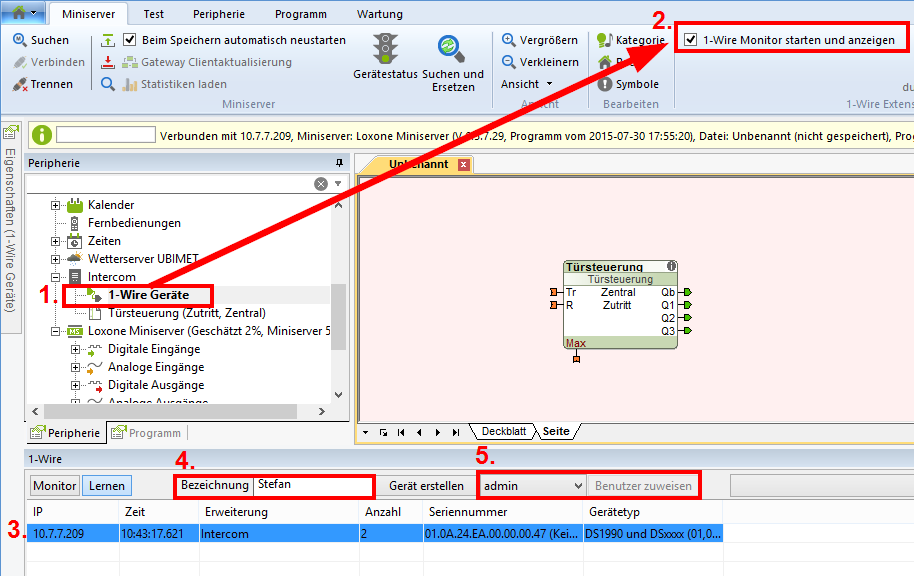The height and width of the screenshot is (576, 914).
Task: Click the Monitor button in 1-Wire panel
Action: [x=55, y=486]
